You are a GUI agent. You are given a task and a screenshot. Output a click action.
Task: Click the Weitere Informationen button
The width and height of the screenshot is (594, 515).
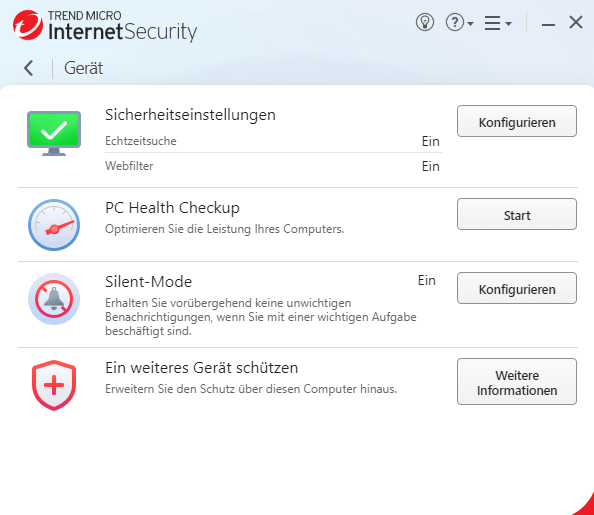click(x=517, y=382)
